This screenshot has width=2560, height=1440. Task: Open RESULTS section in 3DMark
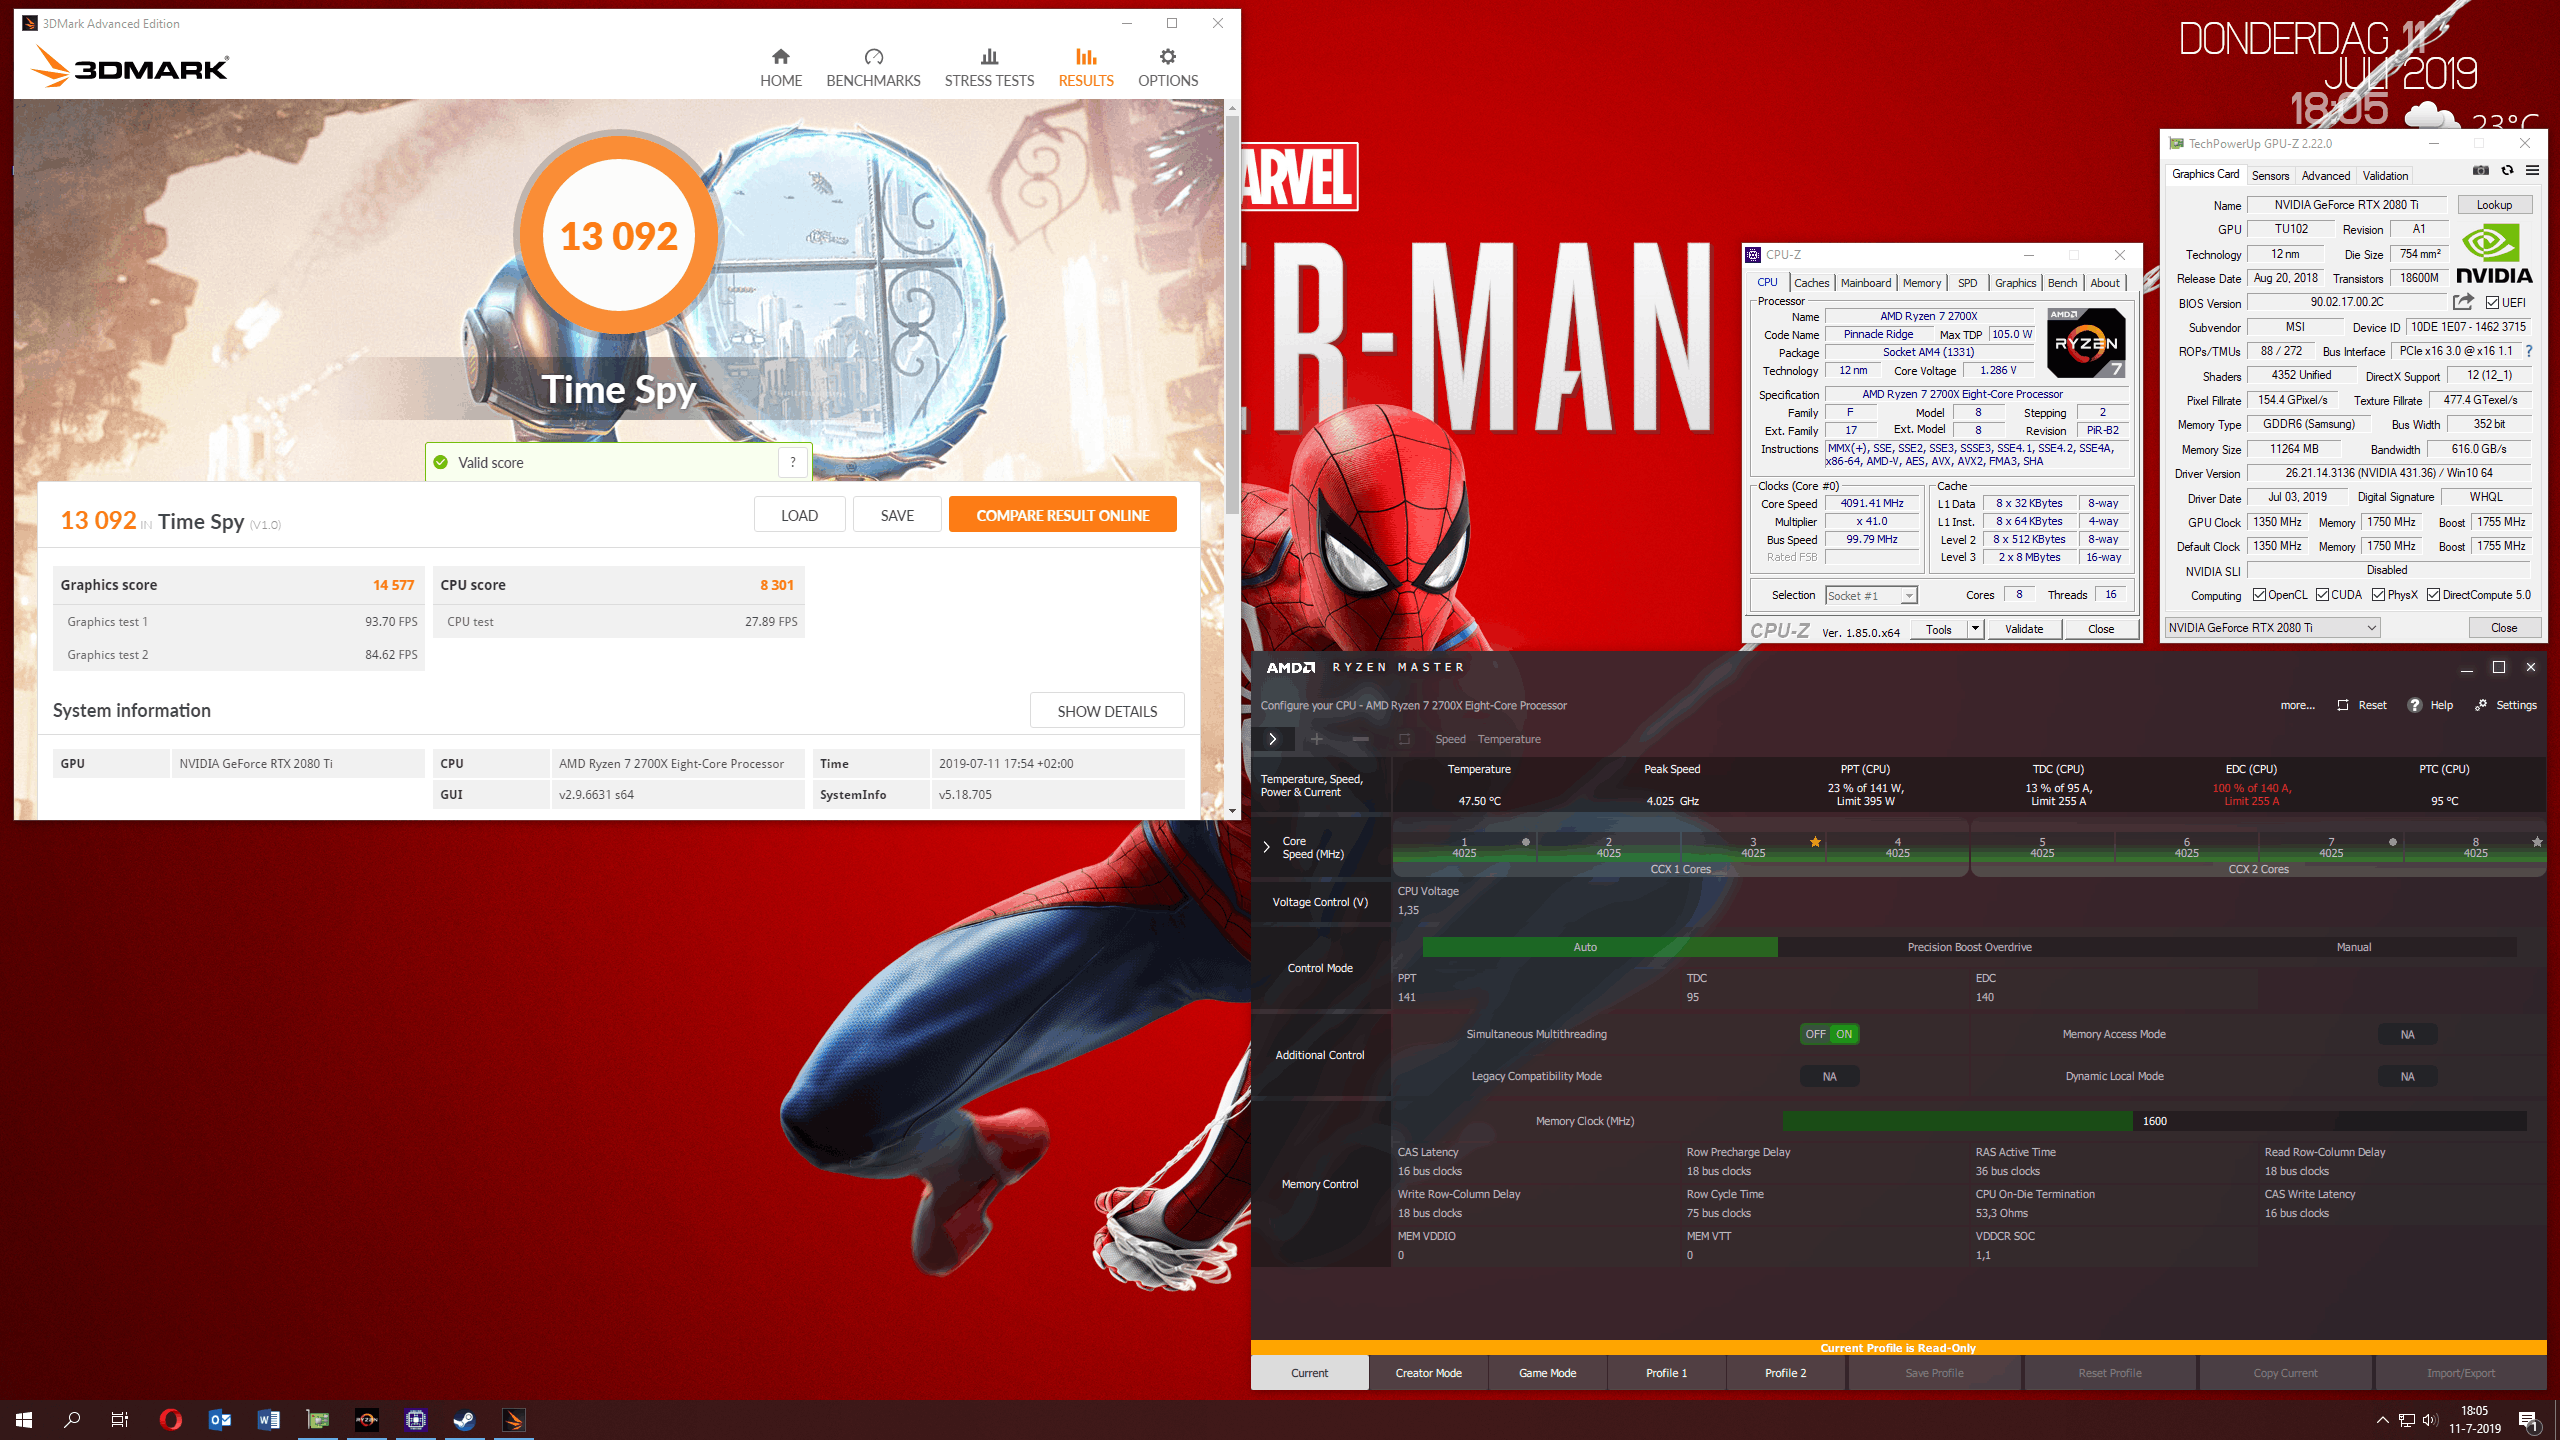[x=1086, y=68]
